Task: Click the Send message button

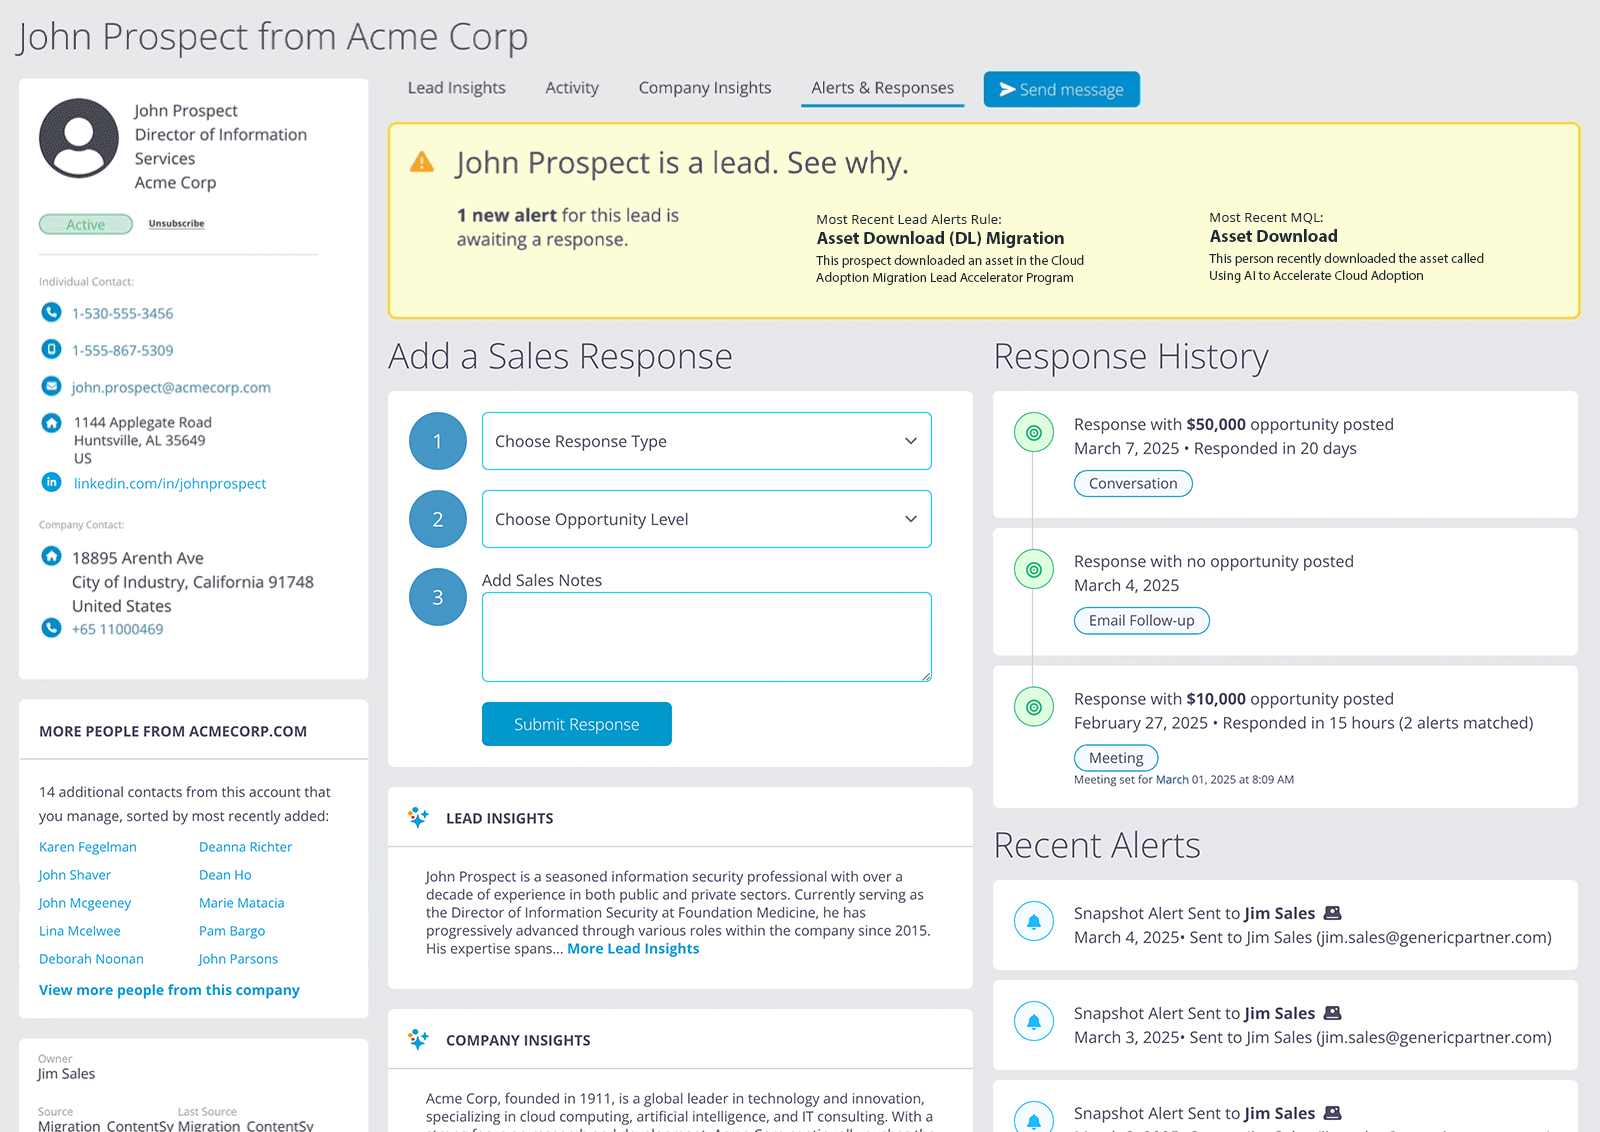Action: tap(1061, 89)
